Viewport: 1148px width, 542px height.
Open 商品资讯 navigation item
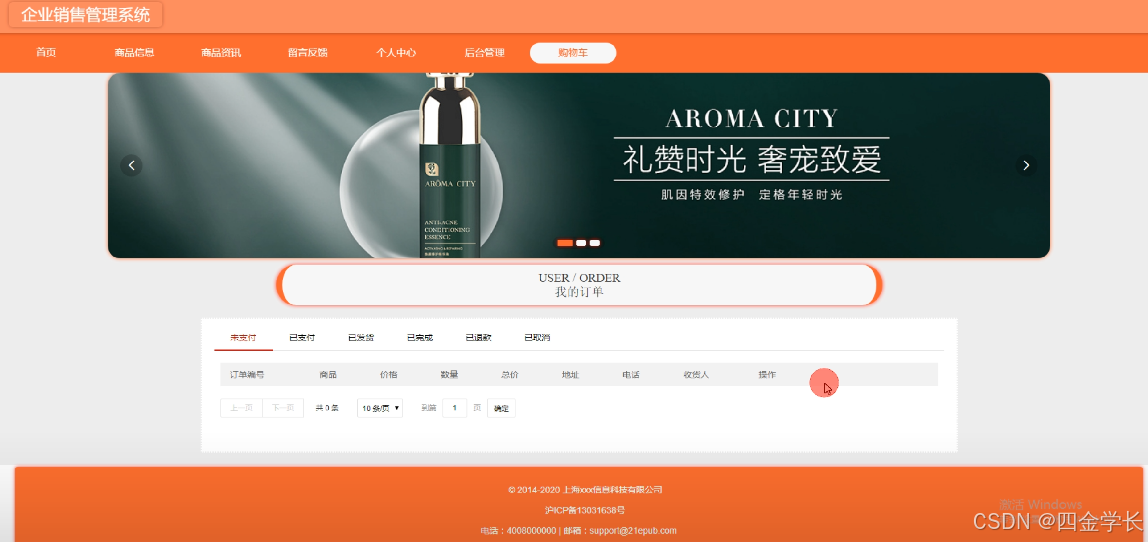(221, 53)
